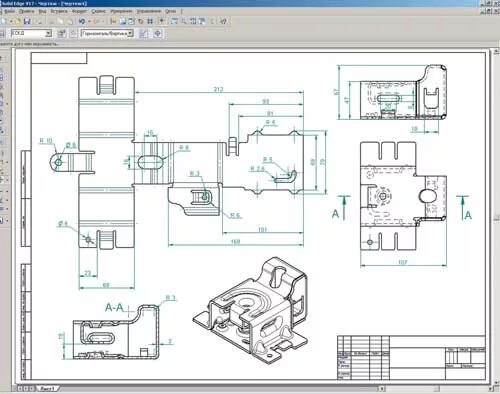Open the Вставка menu
Image resolution: width=500 pixels, height=394 pixels.
tap(59, 11)
